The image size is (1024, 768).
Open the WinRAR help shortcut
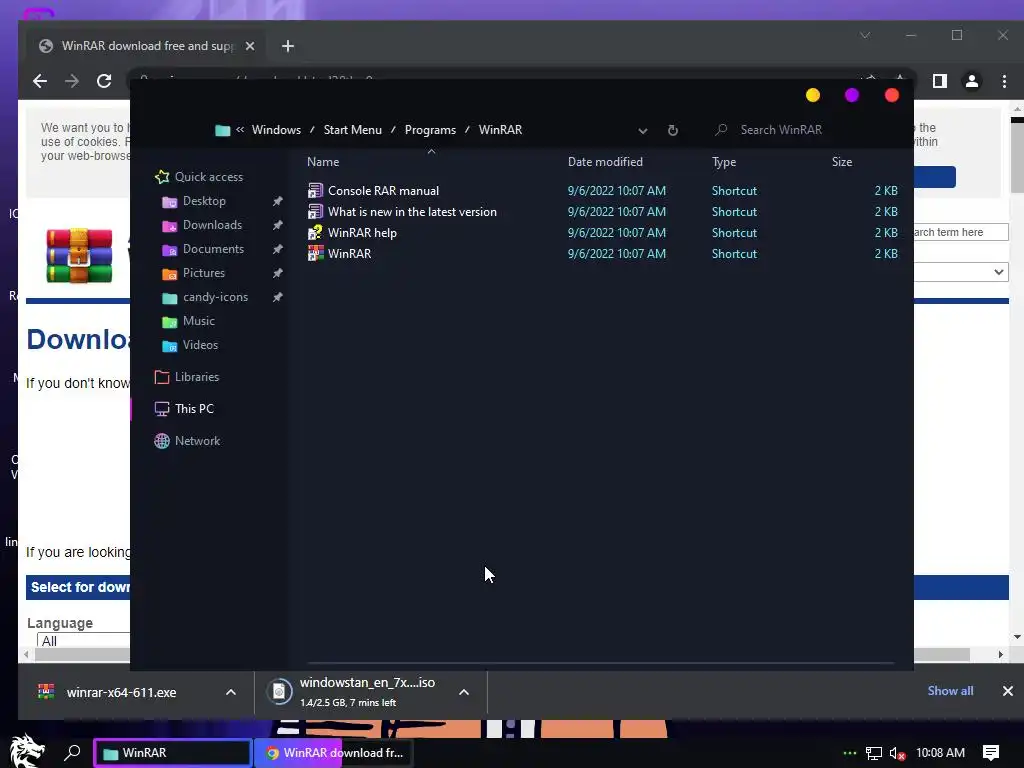click(352, 232)
